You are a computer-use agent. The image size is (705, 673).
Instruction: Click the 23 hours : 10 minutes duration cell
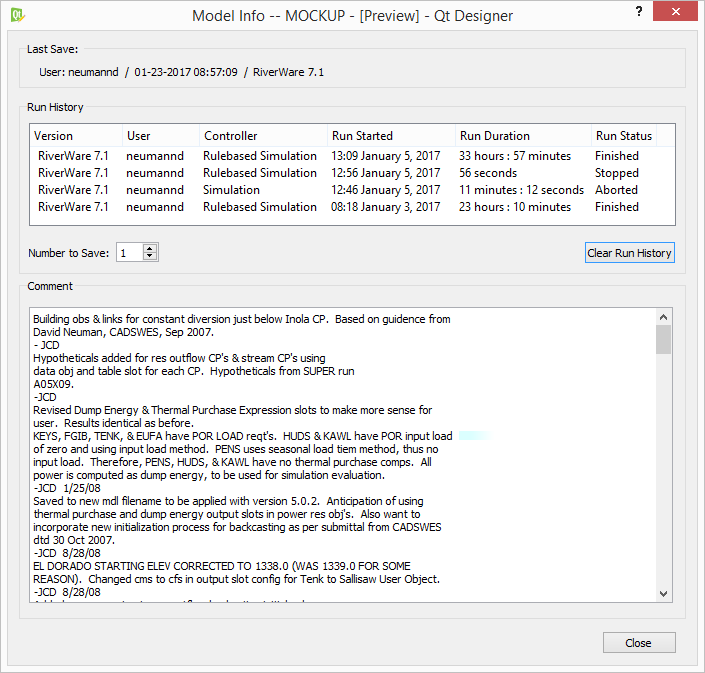(515, 207)
